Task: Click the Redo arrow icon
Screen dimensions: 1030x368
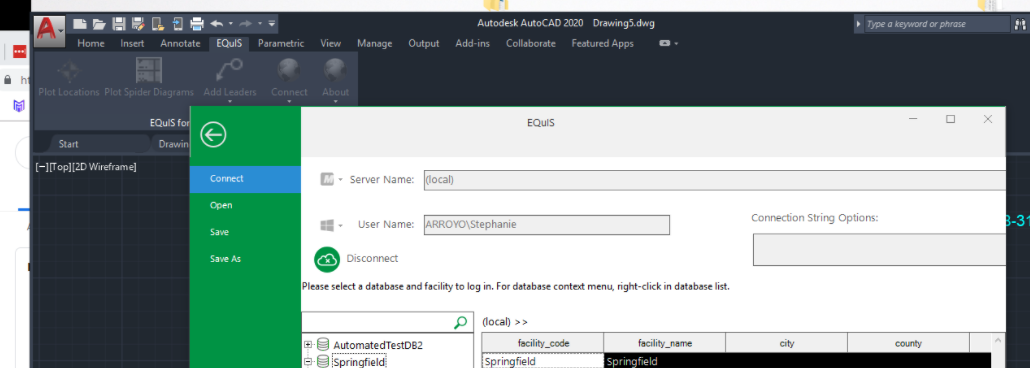Action: point(245,24)
